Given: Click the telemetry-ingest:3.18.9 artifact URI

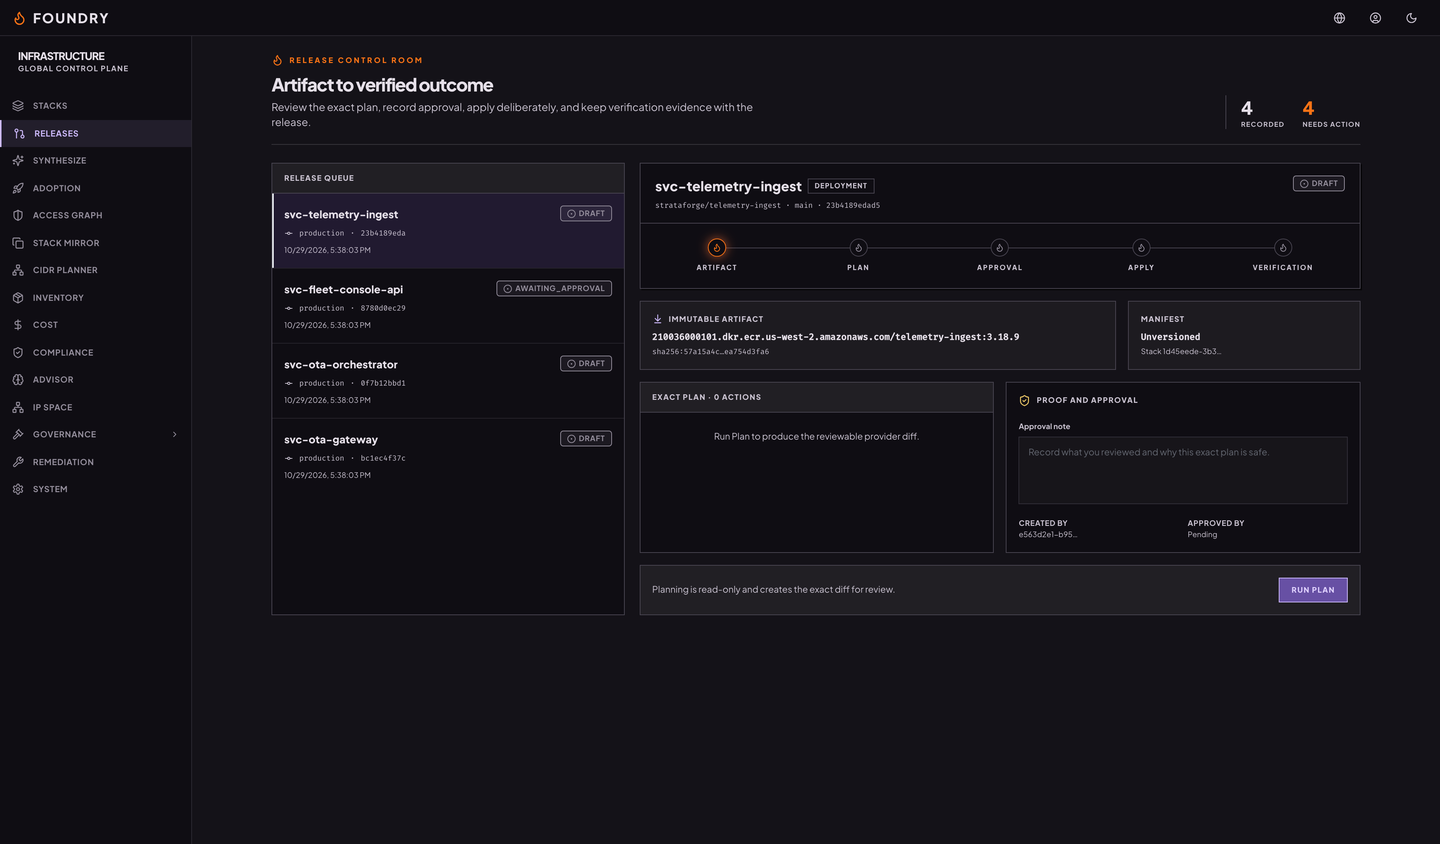Looking at the screenshot, I should pos(835,337).
